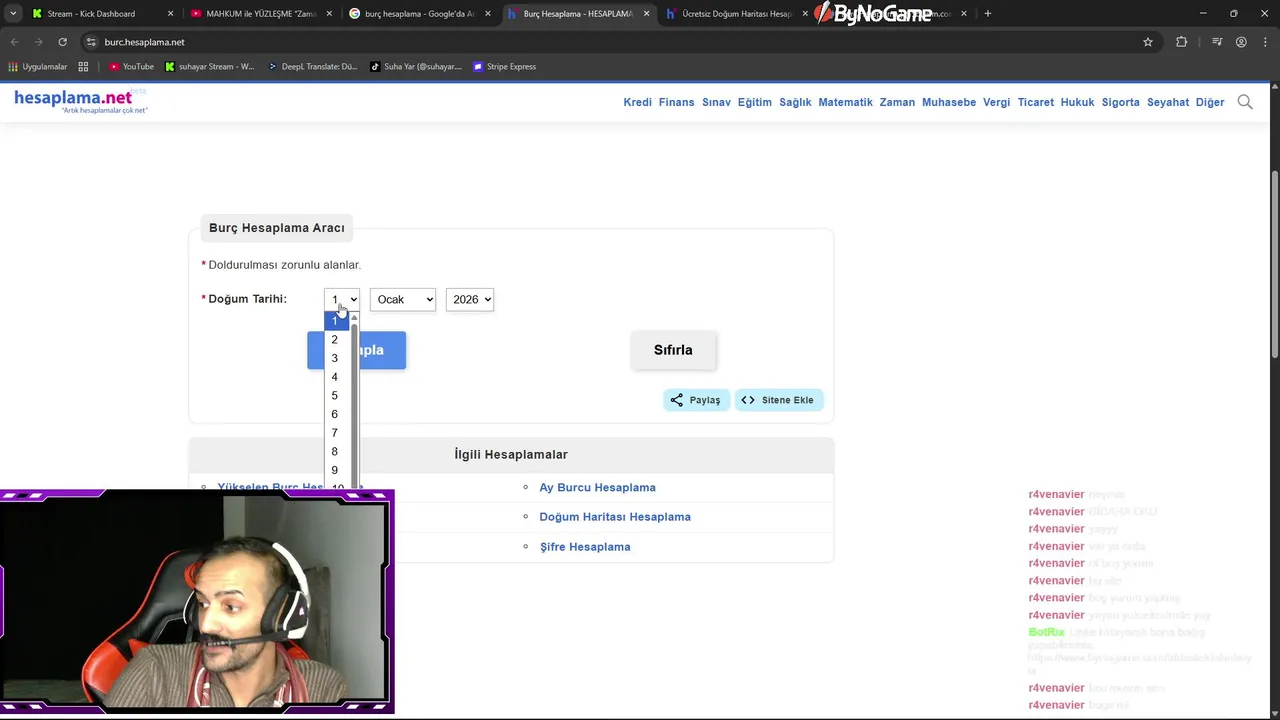
Task: Open the Finans menu
Action: click(x=676, y=102)
